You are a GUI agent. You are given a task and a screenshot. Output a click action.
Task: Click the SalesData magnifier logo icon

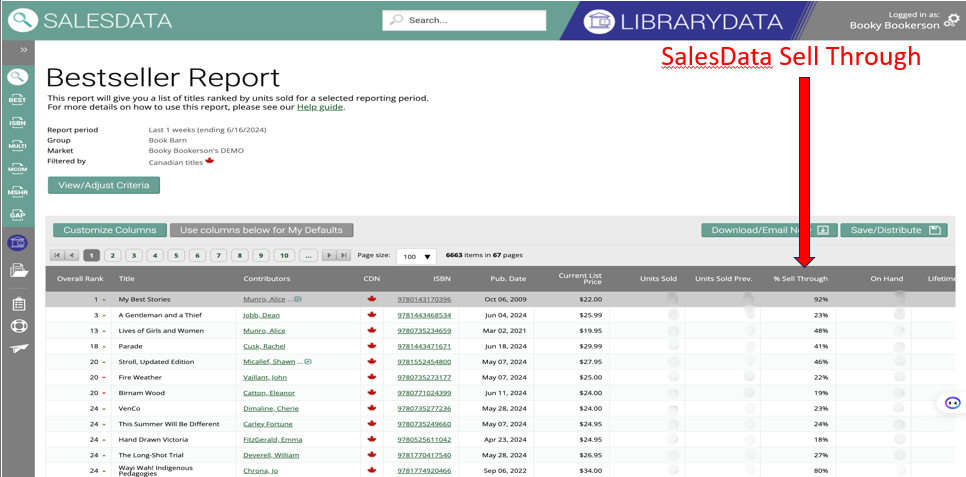pos(23,20)
